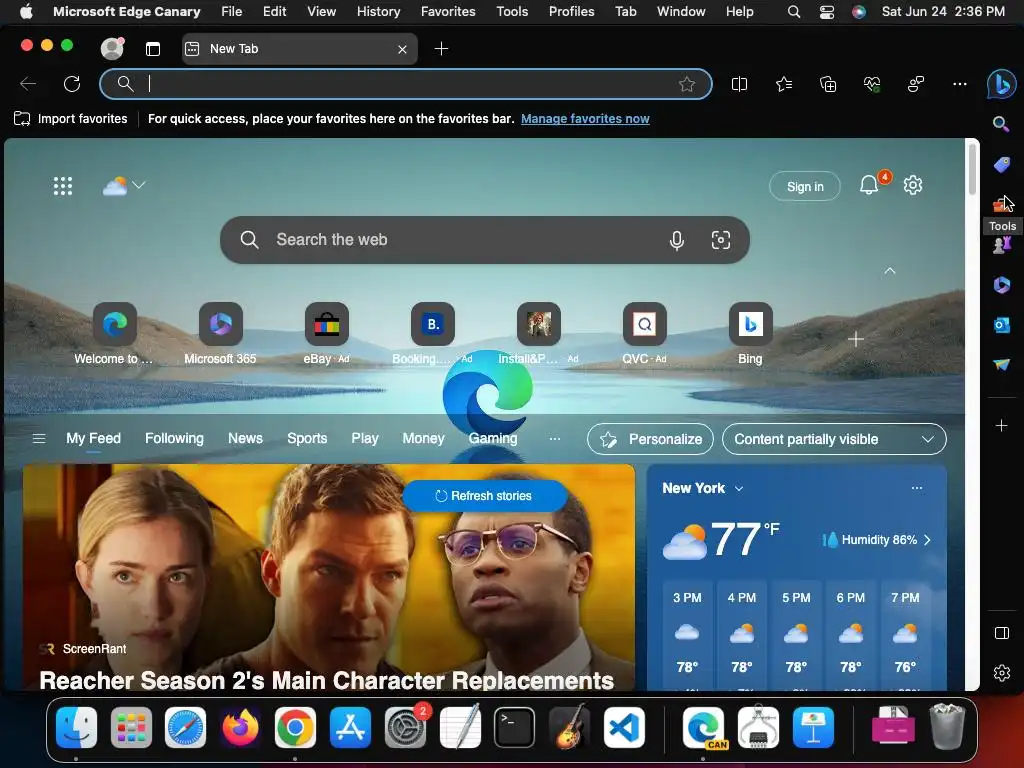Open the Booking quick link tile
The height and width of the screenshot is (768, 1024).
coord(432,334)
